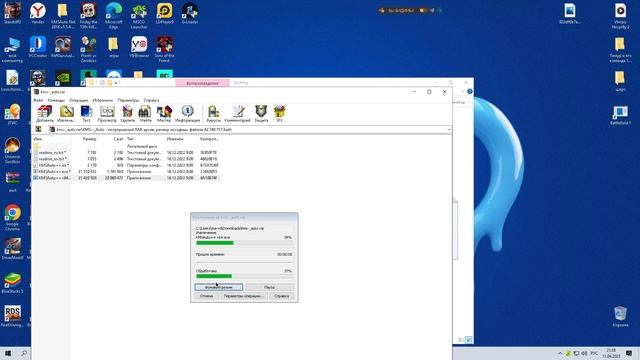Click the Пауза button in extraction dialog

(269, 287)
